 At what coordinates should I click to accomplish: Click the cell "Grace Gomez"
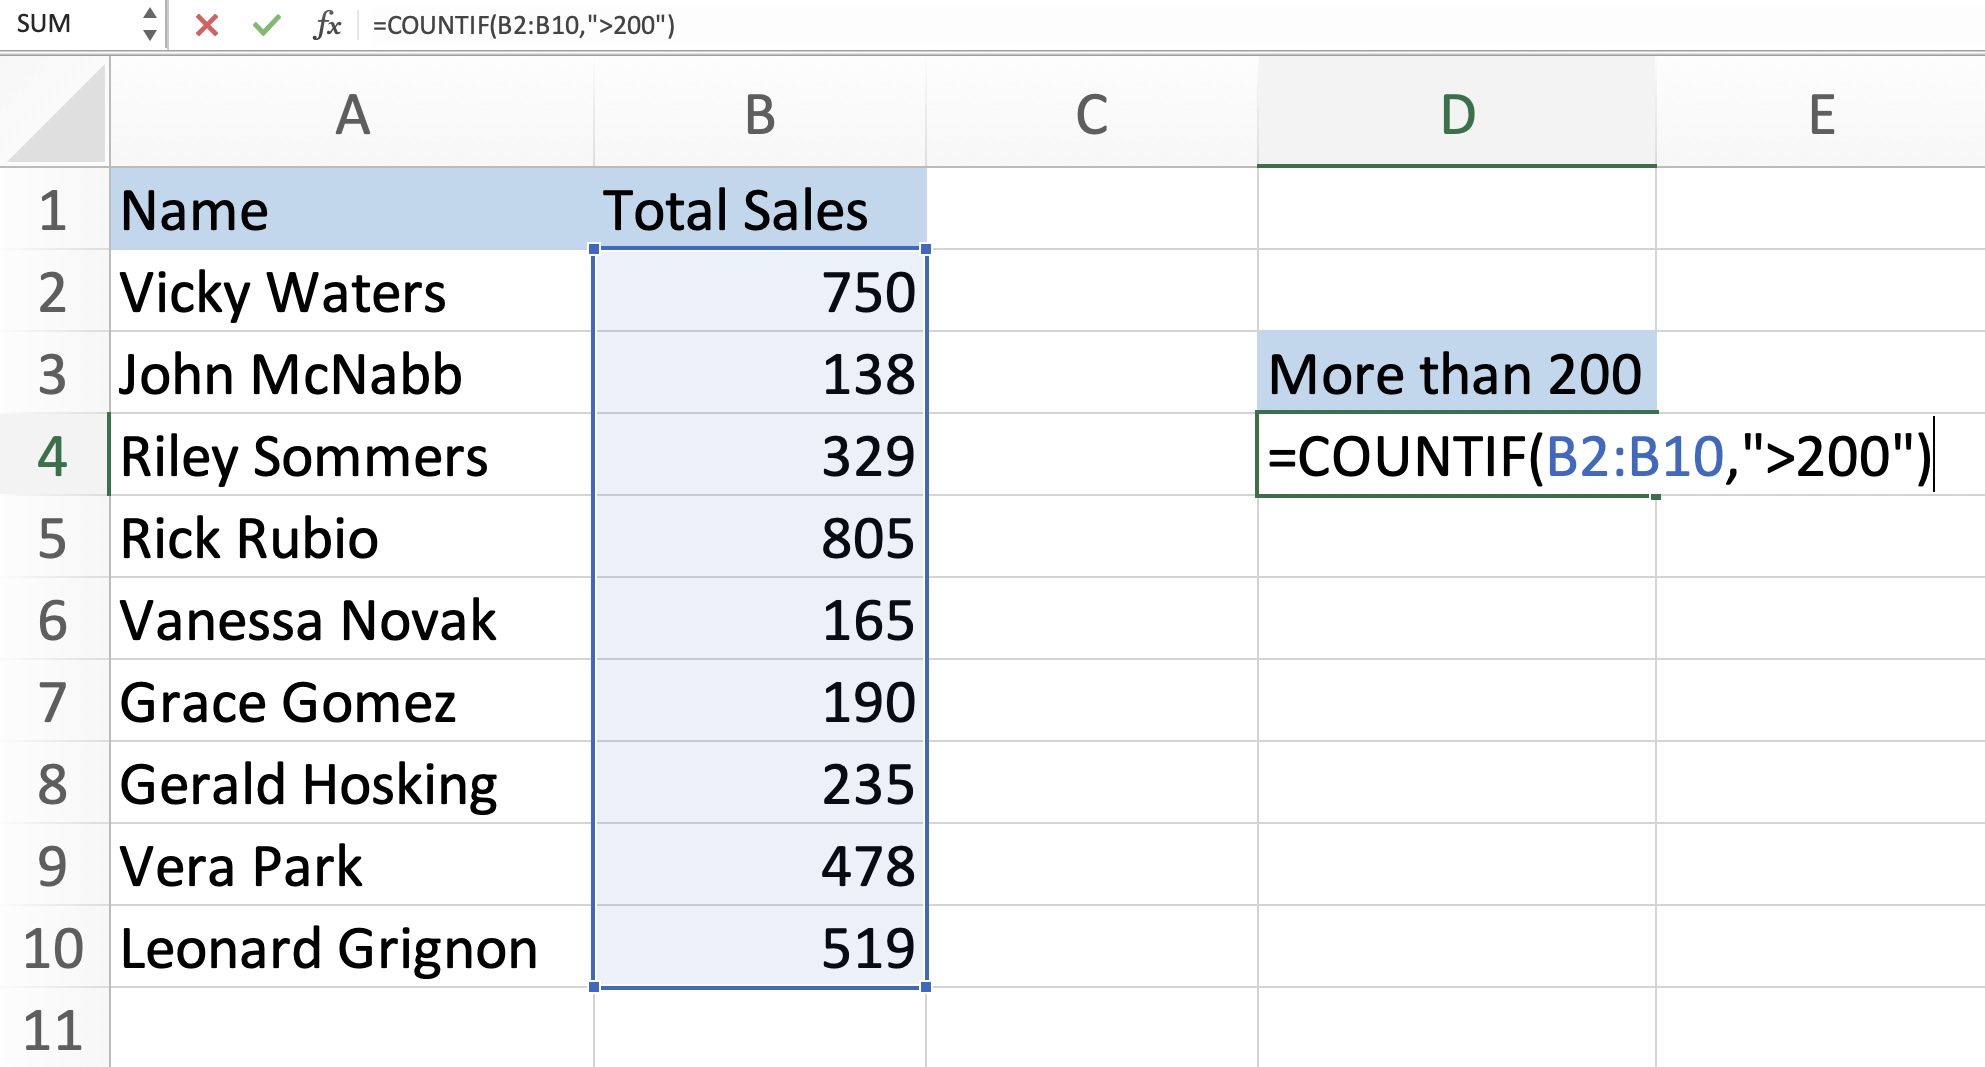click(x=352, y=702)
